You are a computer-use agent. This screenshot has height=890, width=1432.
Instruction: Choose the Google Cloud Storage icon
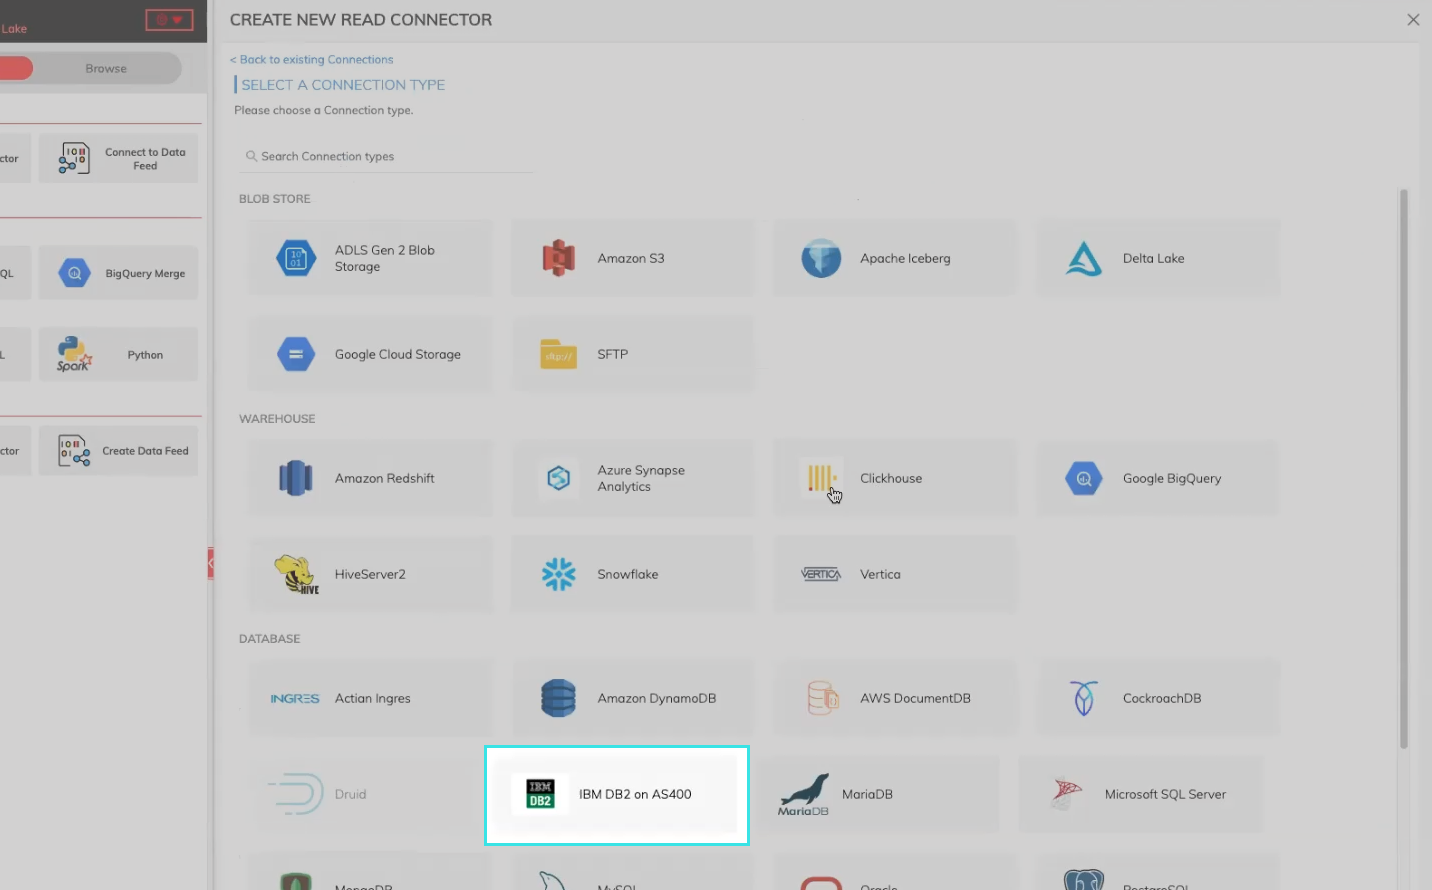click(x=296, y=354)
